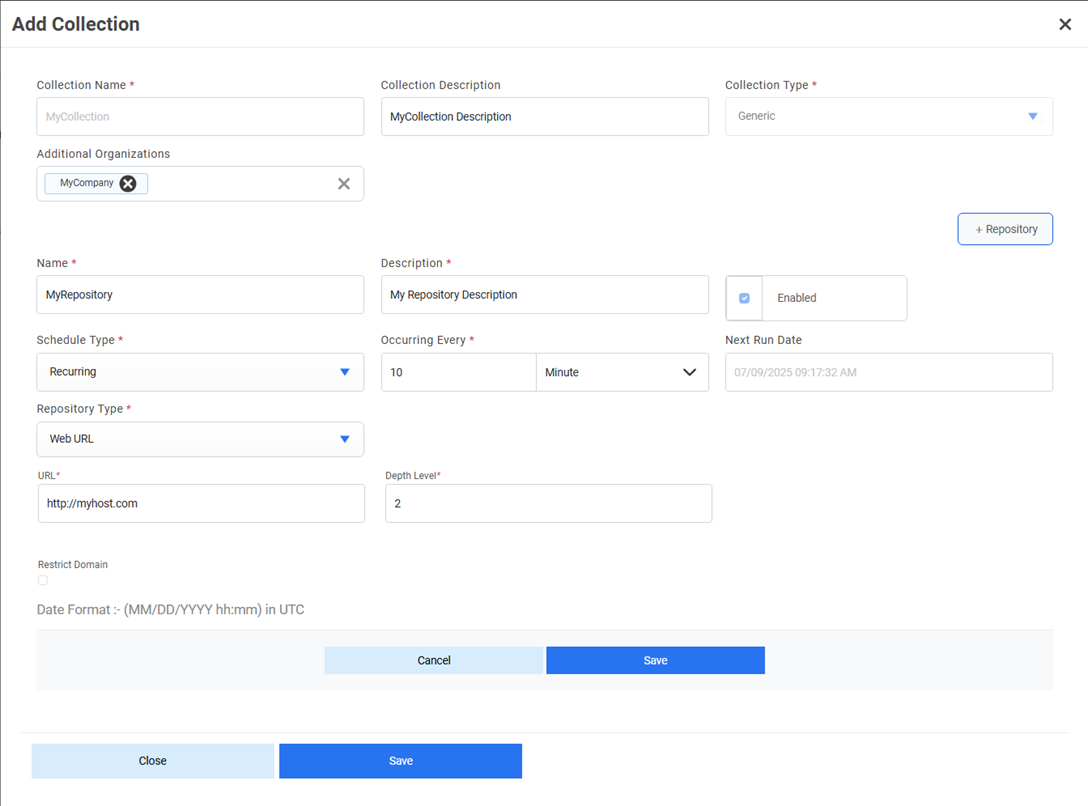Viewport: 1088px width, 806px height.
Task: Click the Occurring Every number field
Action: point(458,372)
